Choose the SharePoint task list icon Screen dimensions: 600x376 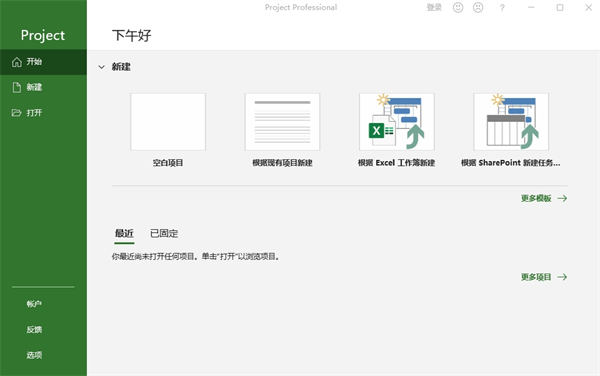511,122
